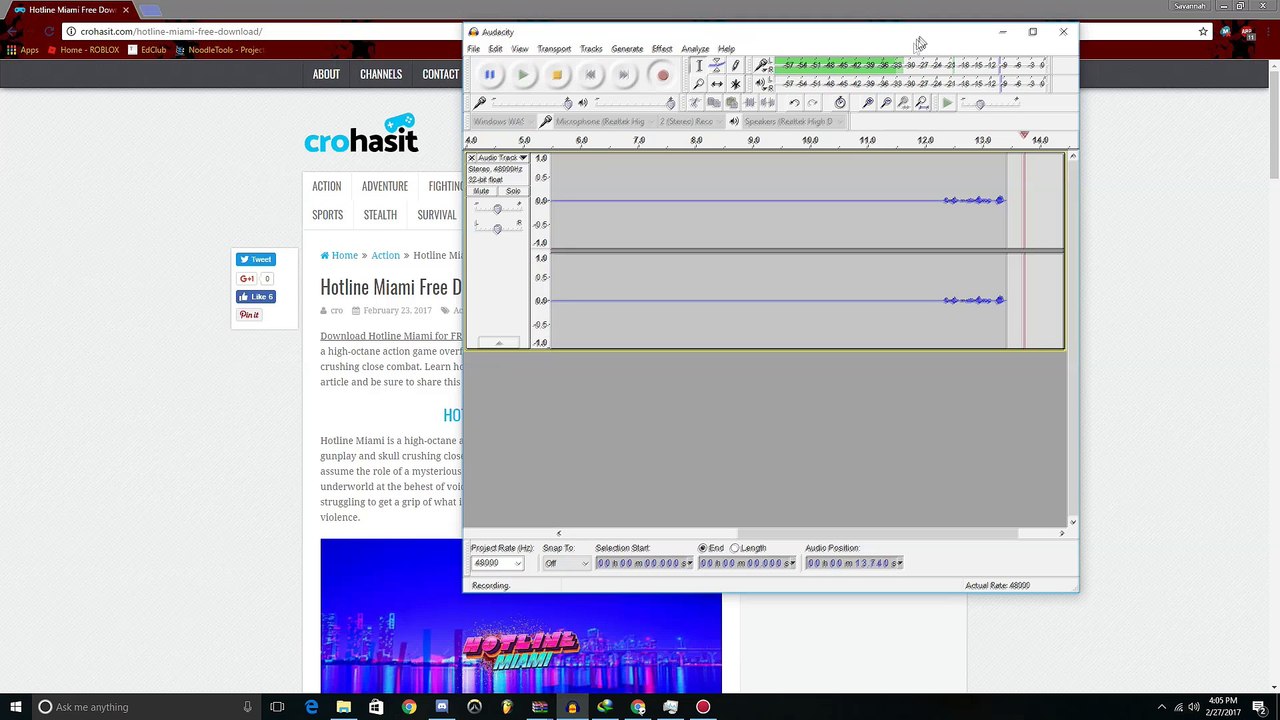Close the Audio Track with its X
The height and width of the screenshot is (720, 1280).
tap(472, 158)
